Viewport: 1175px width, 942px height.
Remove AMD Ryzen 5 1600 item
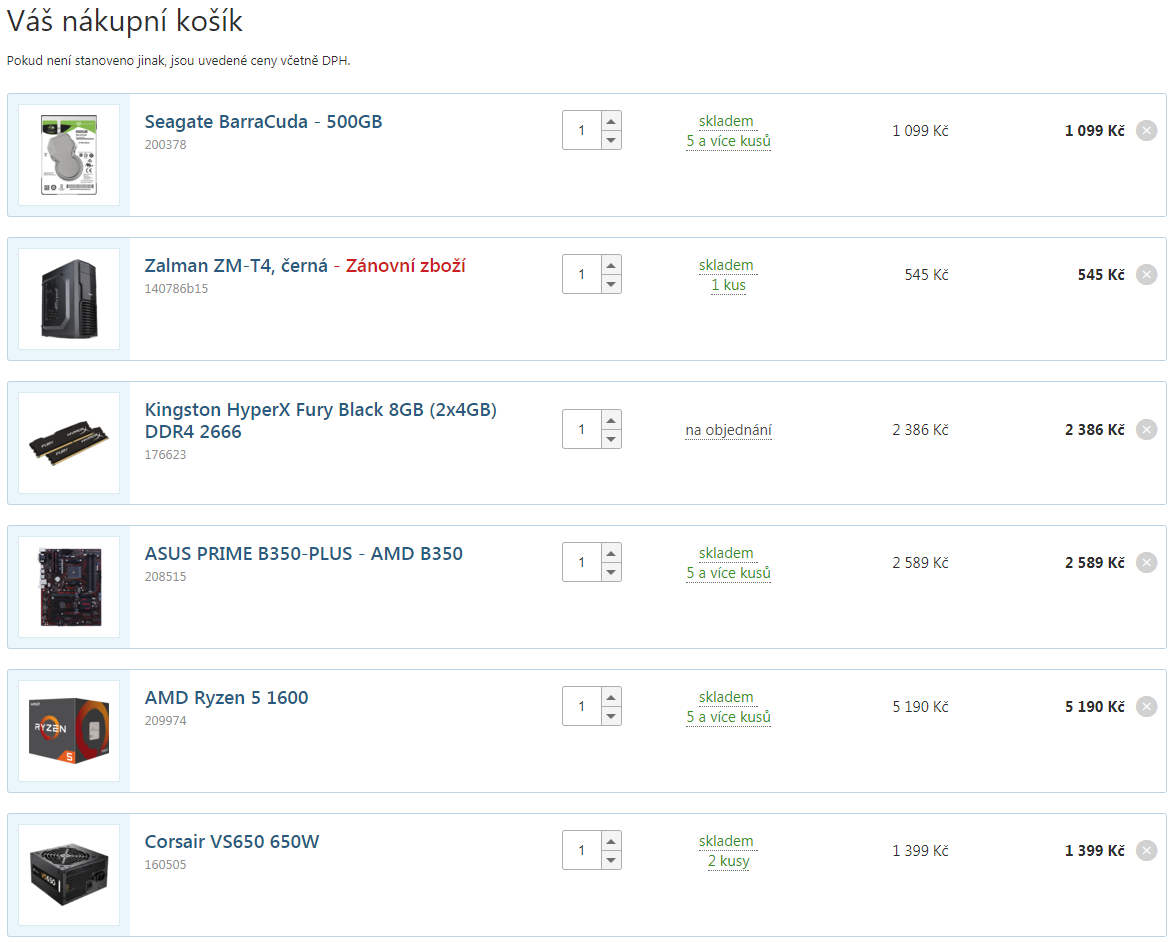tap(1146, 706)
